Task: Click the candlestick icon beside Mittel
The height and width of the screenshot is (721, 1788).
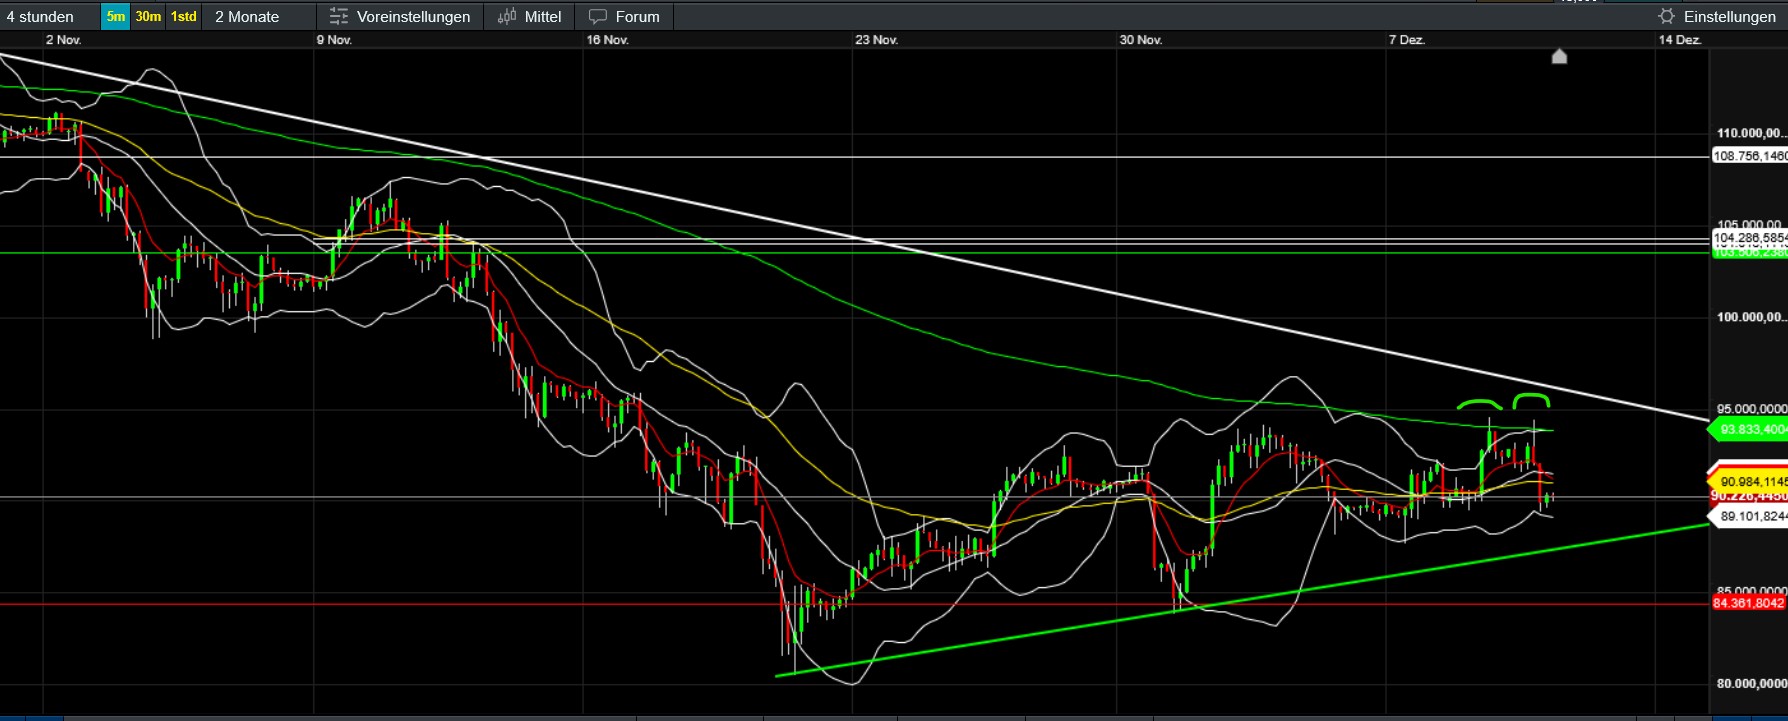Action: point(507,17)
